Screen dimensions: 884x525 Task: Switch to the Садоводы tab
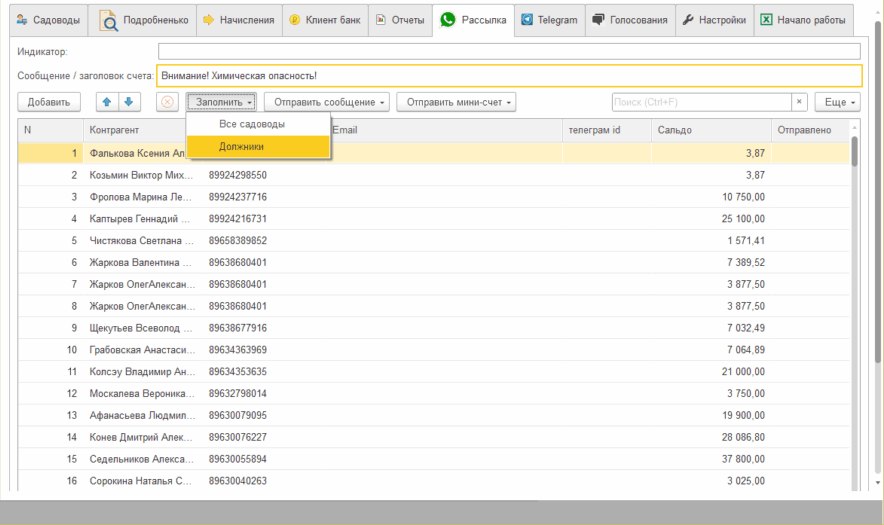click(47, 19)
